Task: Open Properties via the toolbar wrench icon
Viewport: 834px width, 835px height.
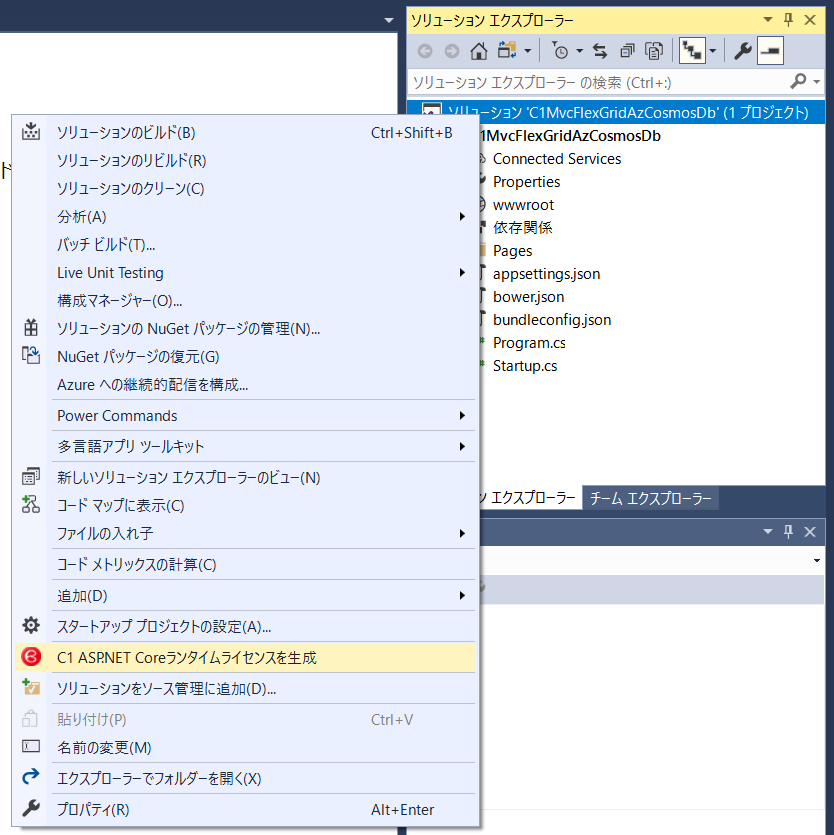Action: pos(742,51)
